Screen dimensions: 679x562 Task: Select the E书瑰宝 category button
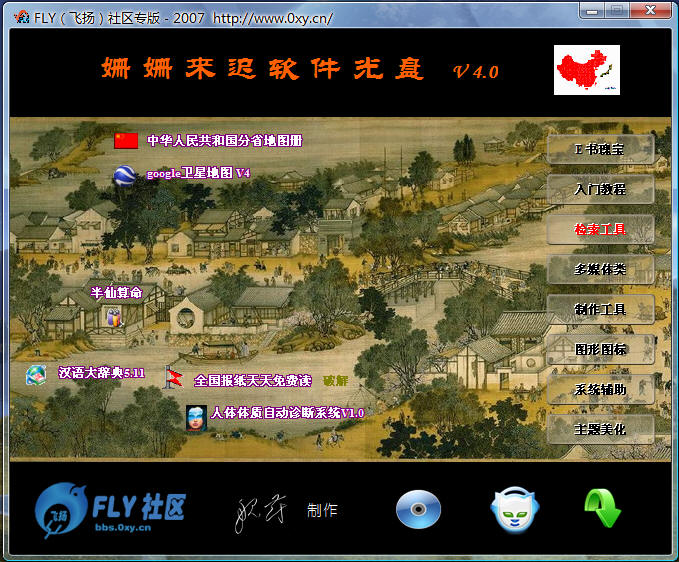(x=600, y=149)
